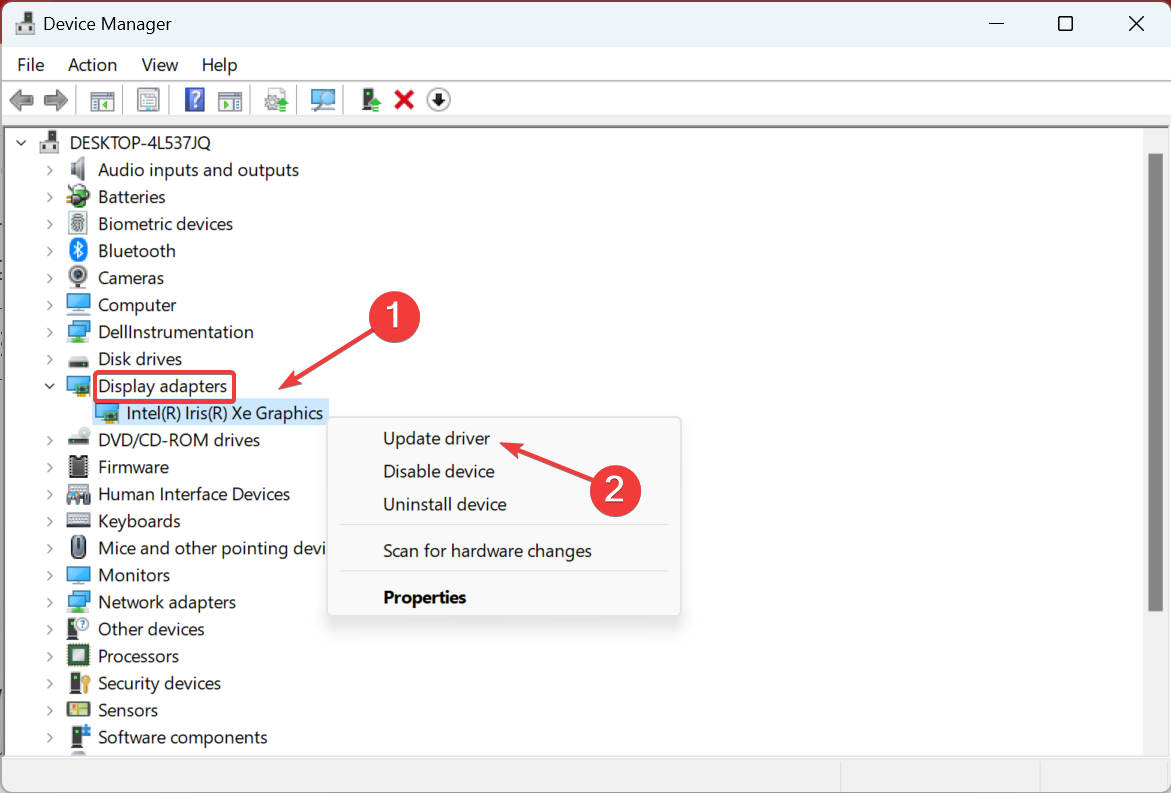Click the Update device driver toolbar icon

[276, 100]
